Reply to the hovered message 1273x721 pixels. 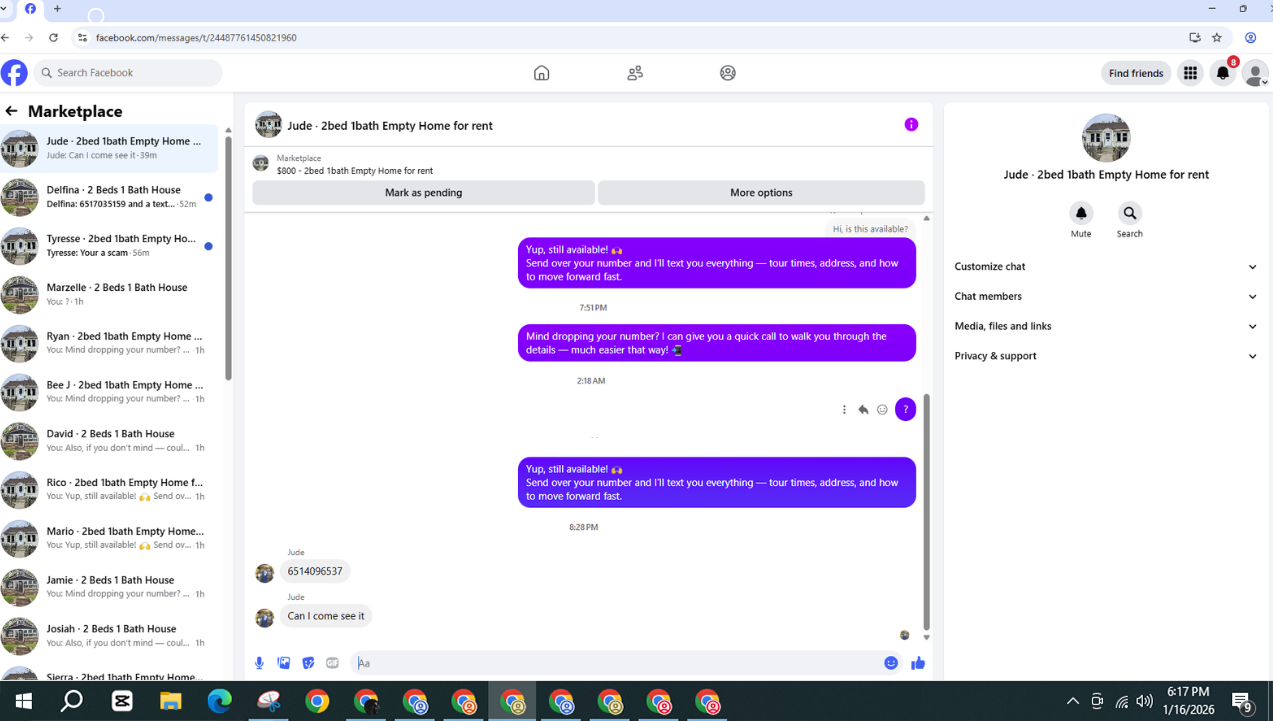[x=863, y=409]
